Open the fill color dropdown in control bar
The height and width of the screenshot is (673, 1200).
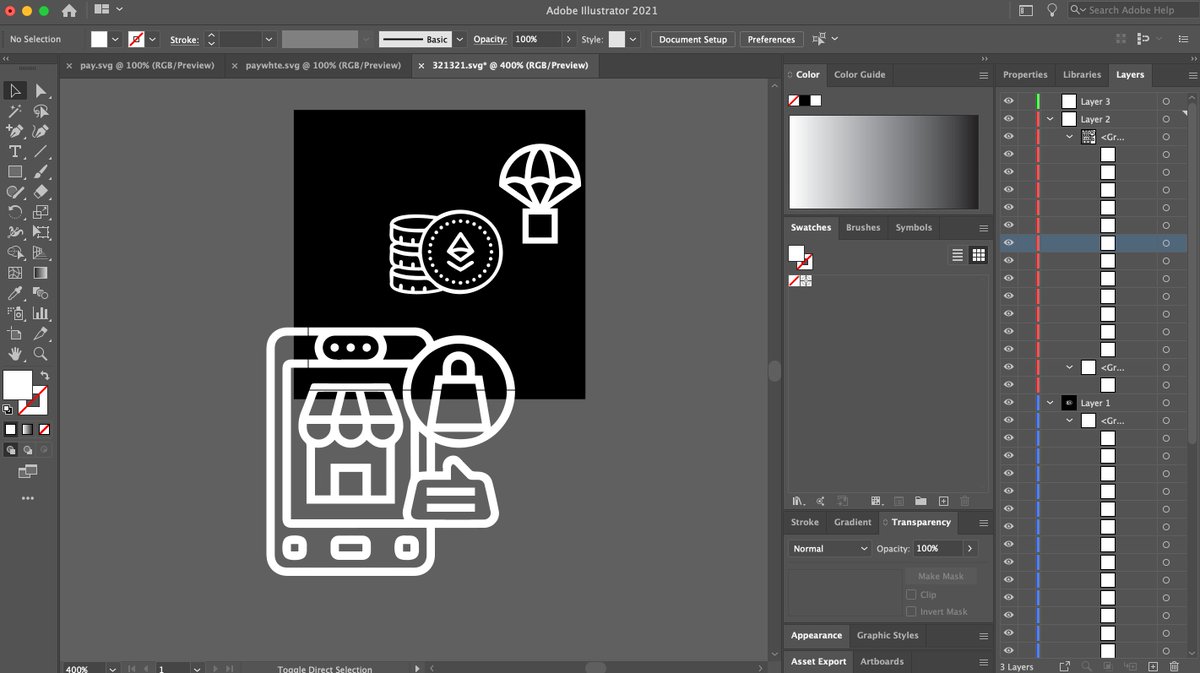(x=115, y=39)
